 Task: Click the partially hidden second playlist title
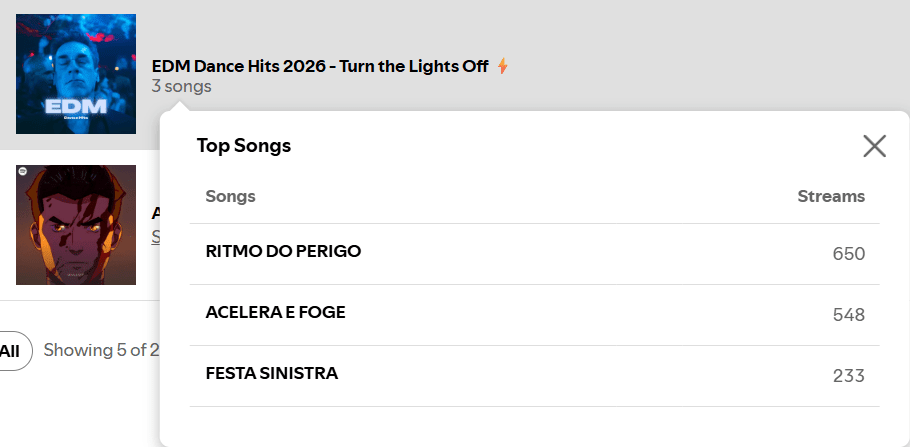pyautogui.click(x=155, y=212)
